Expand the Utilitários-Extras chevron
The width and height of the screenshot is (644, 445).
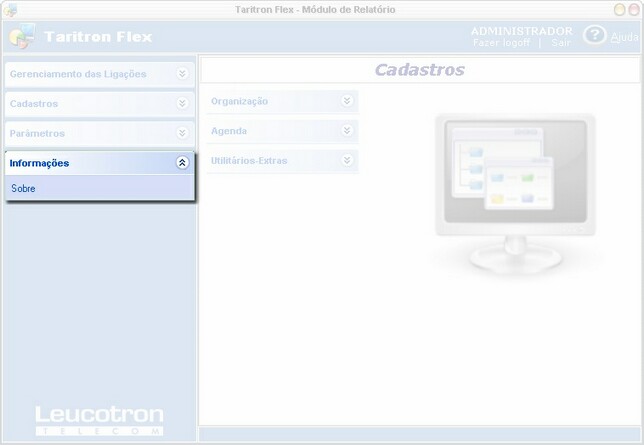[x=347, y=160]
